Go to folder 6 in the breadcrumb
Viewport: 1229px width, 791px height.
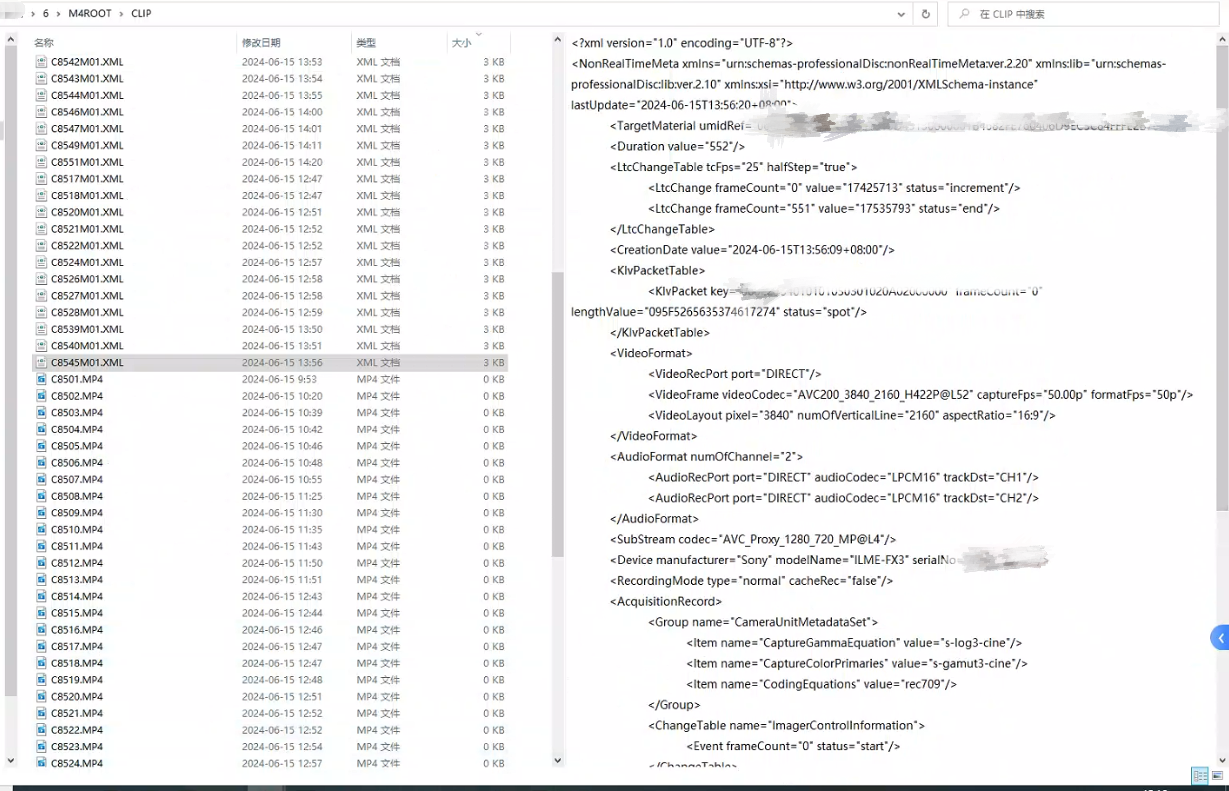coord(46,14)
